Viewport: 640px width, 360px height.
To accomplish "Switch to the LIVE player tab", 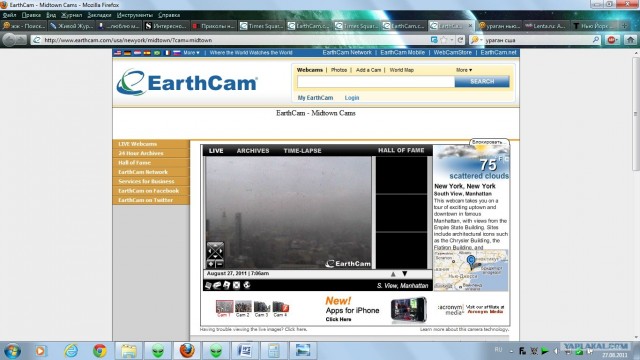I will (216, 151).
